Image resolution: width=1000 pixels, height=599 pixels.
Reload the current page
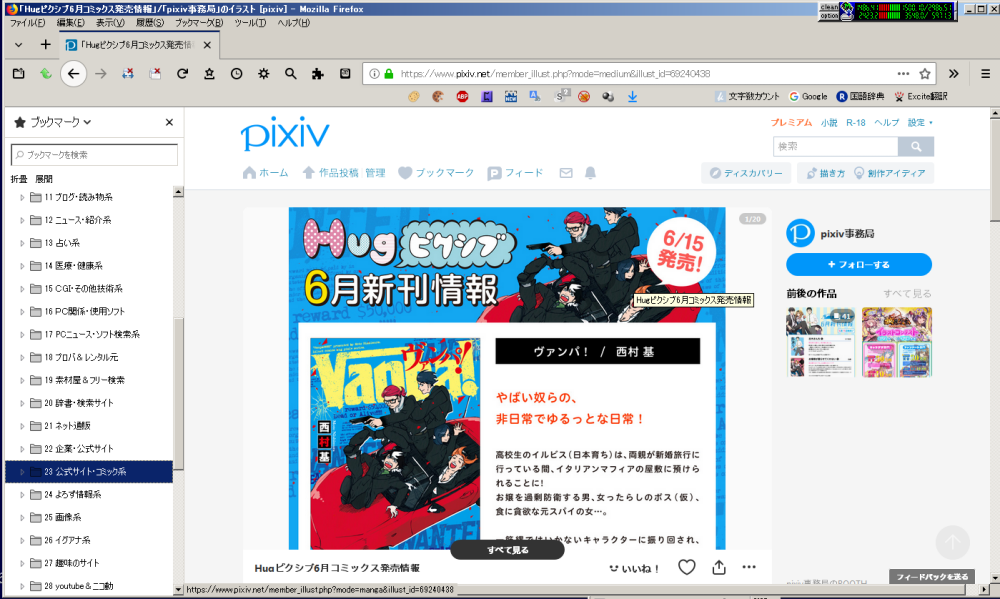click(182, 74)
